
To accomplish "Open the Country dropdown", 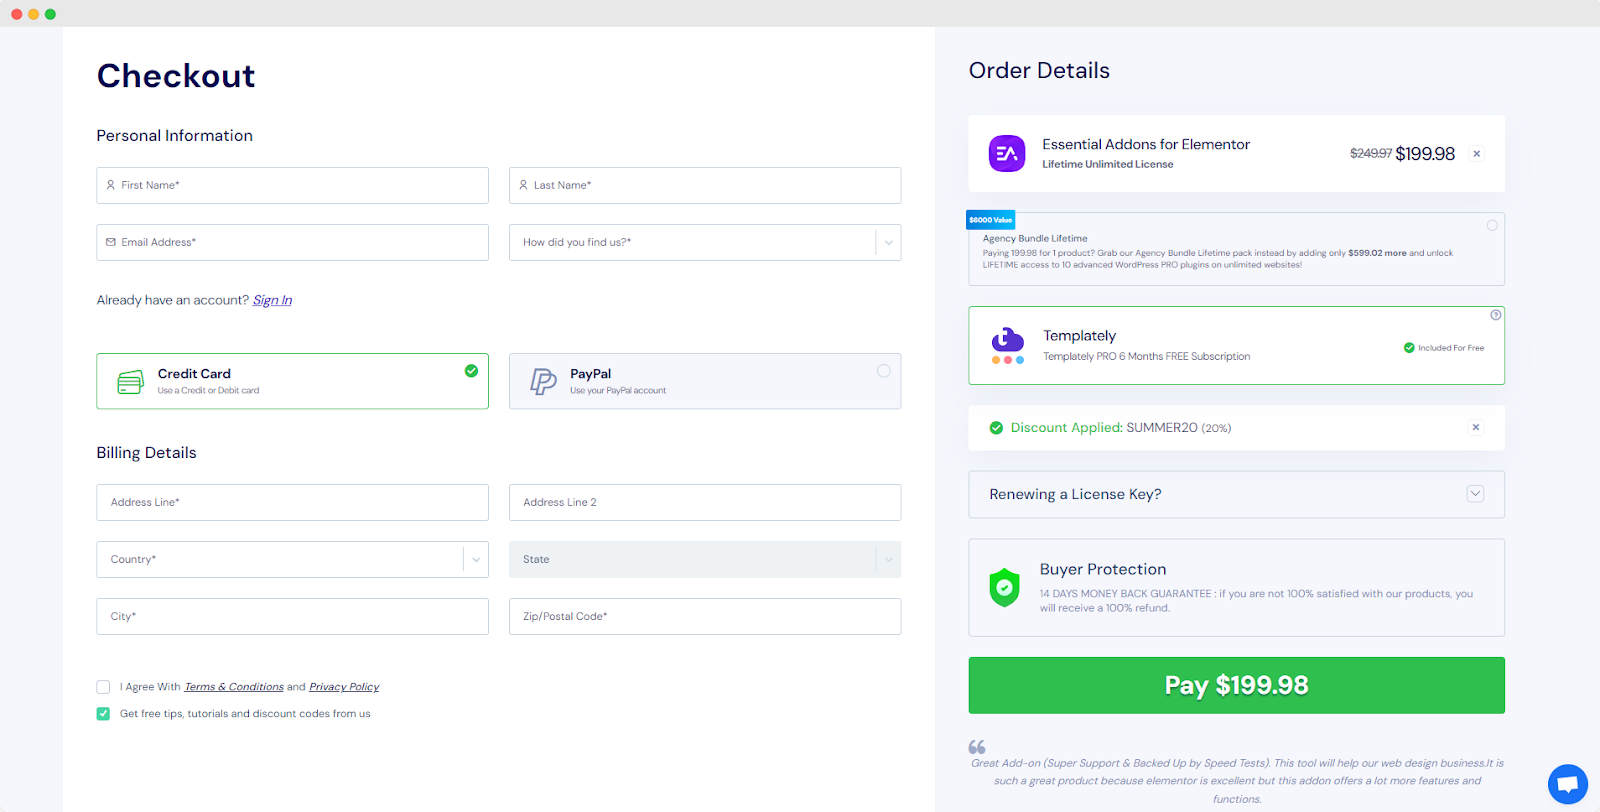I will (x=292, y=559).
